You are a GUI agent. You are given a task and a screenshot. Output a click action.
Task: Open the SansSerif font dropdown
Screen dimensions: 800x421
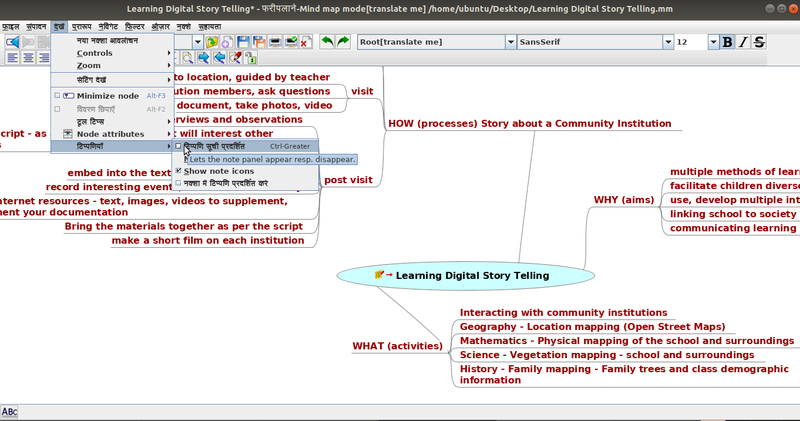tap(668, 42)
